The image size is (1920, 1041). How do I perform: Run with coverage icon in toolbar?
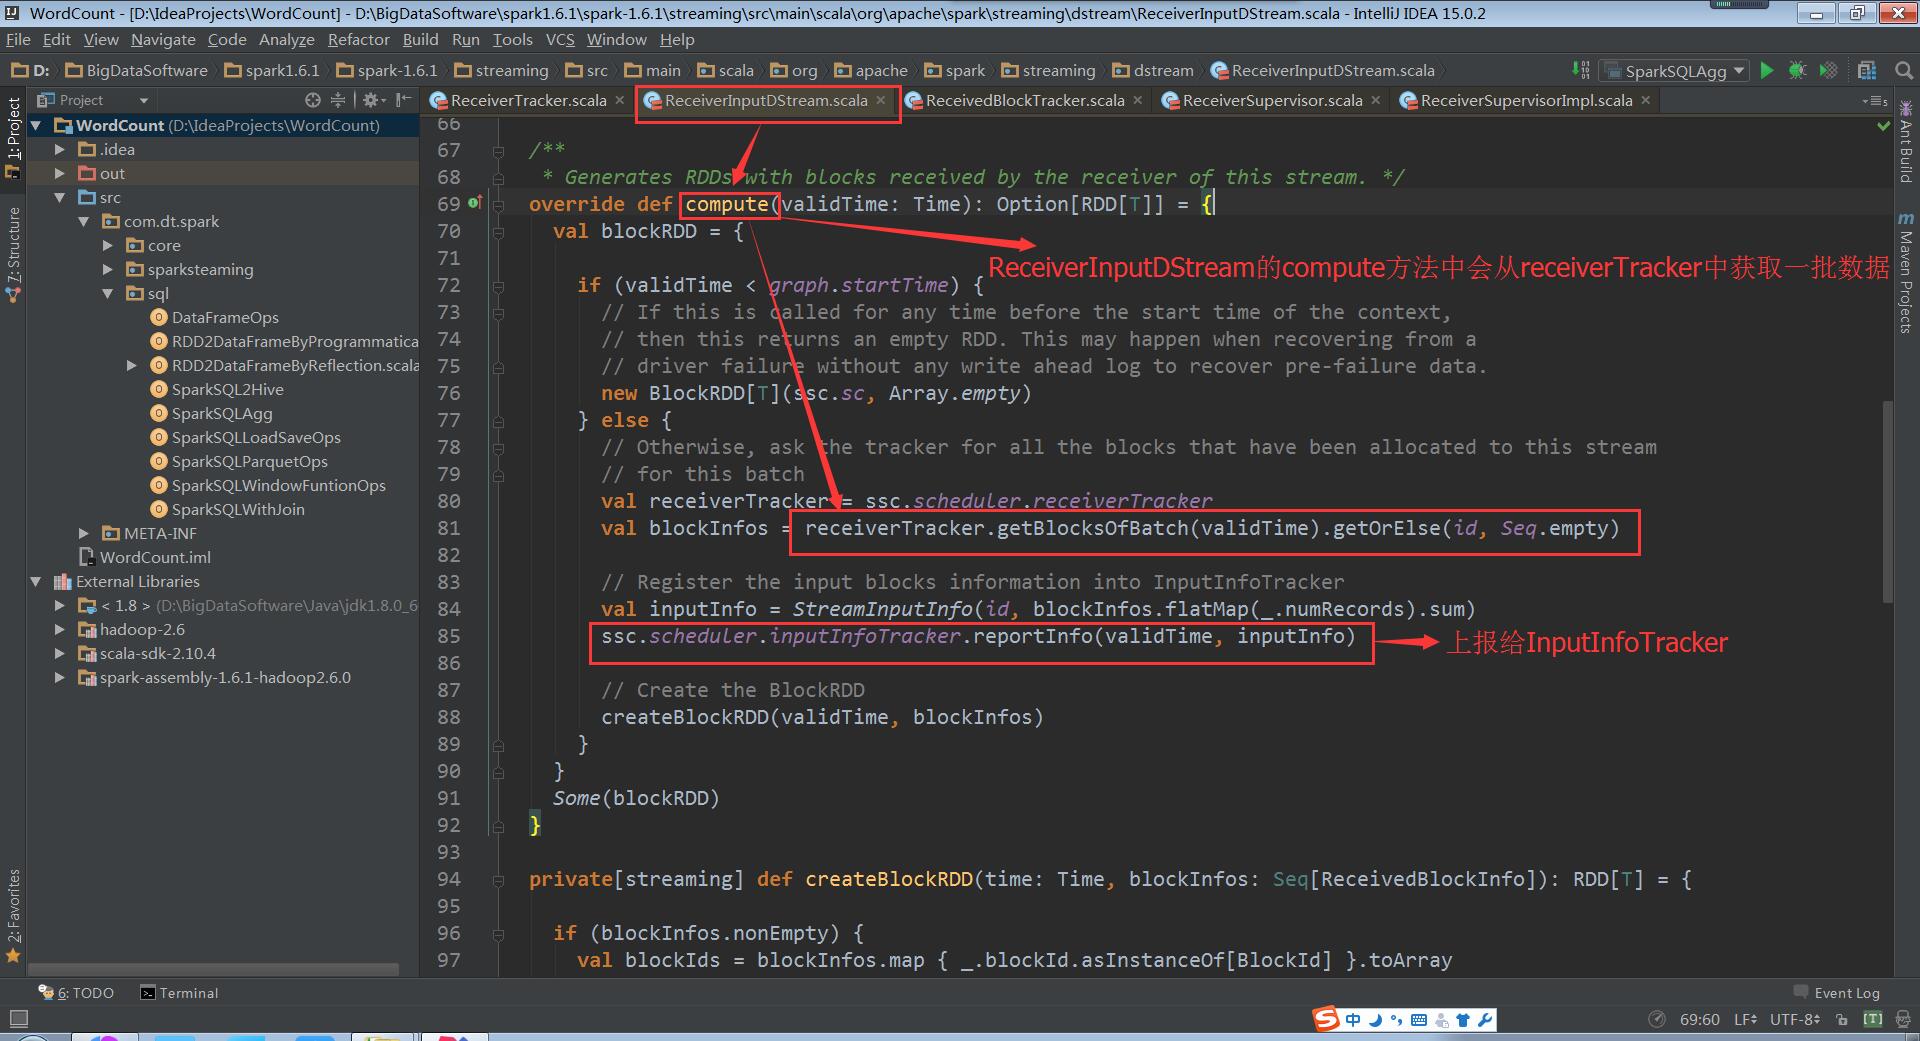(1828, 70)
